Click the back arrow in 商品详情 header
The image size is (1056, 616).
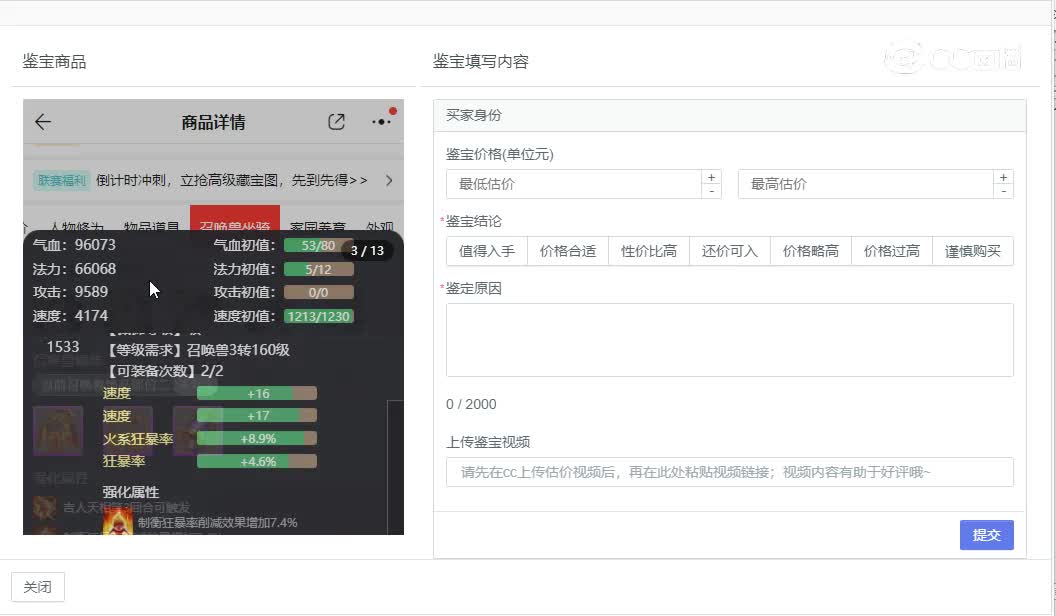coord(41,121)
